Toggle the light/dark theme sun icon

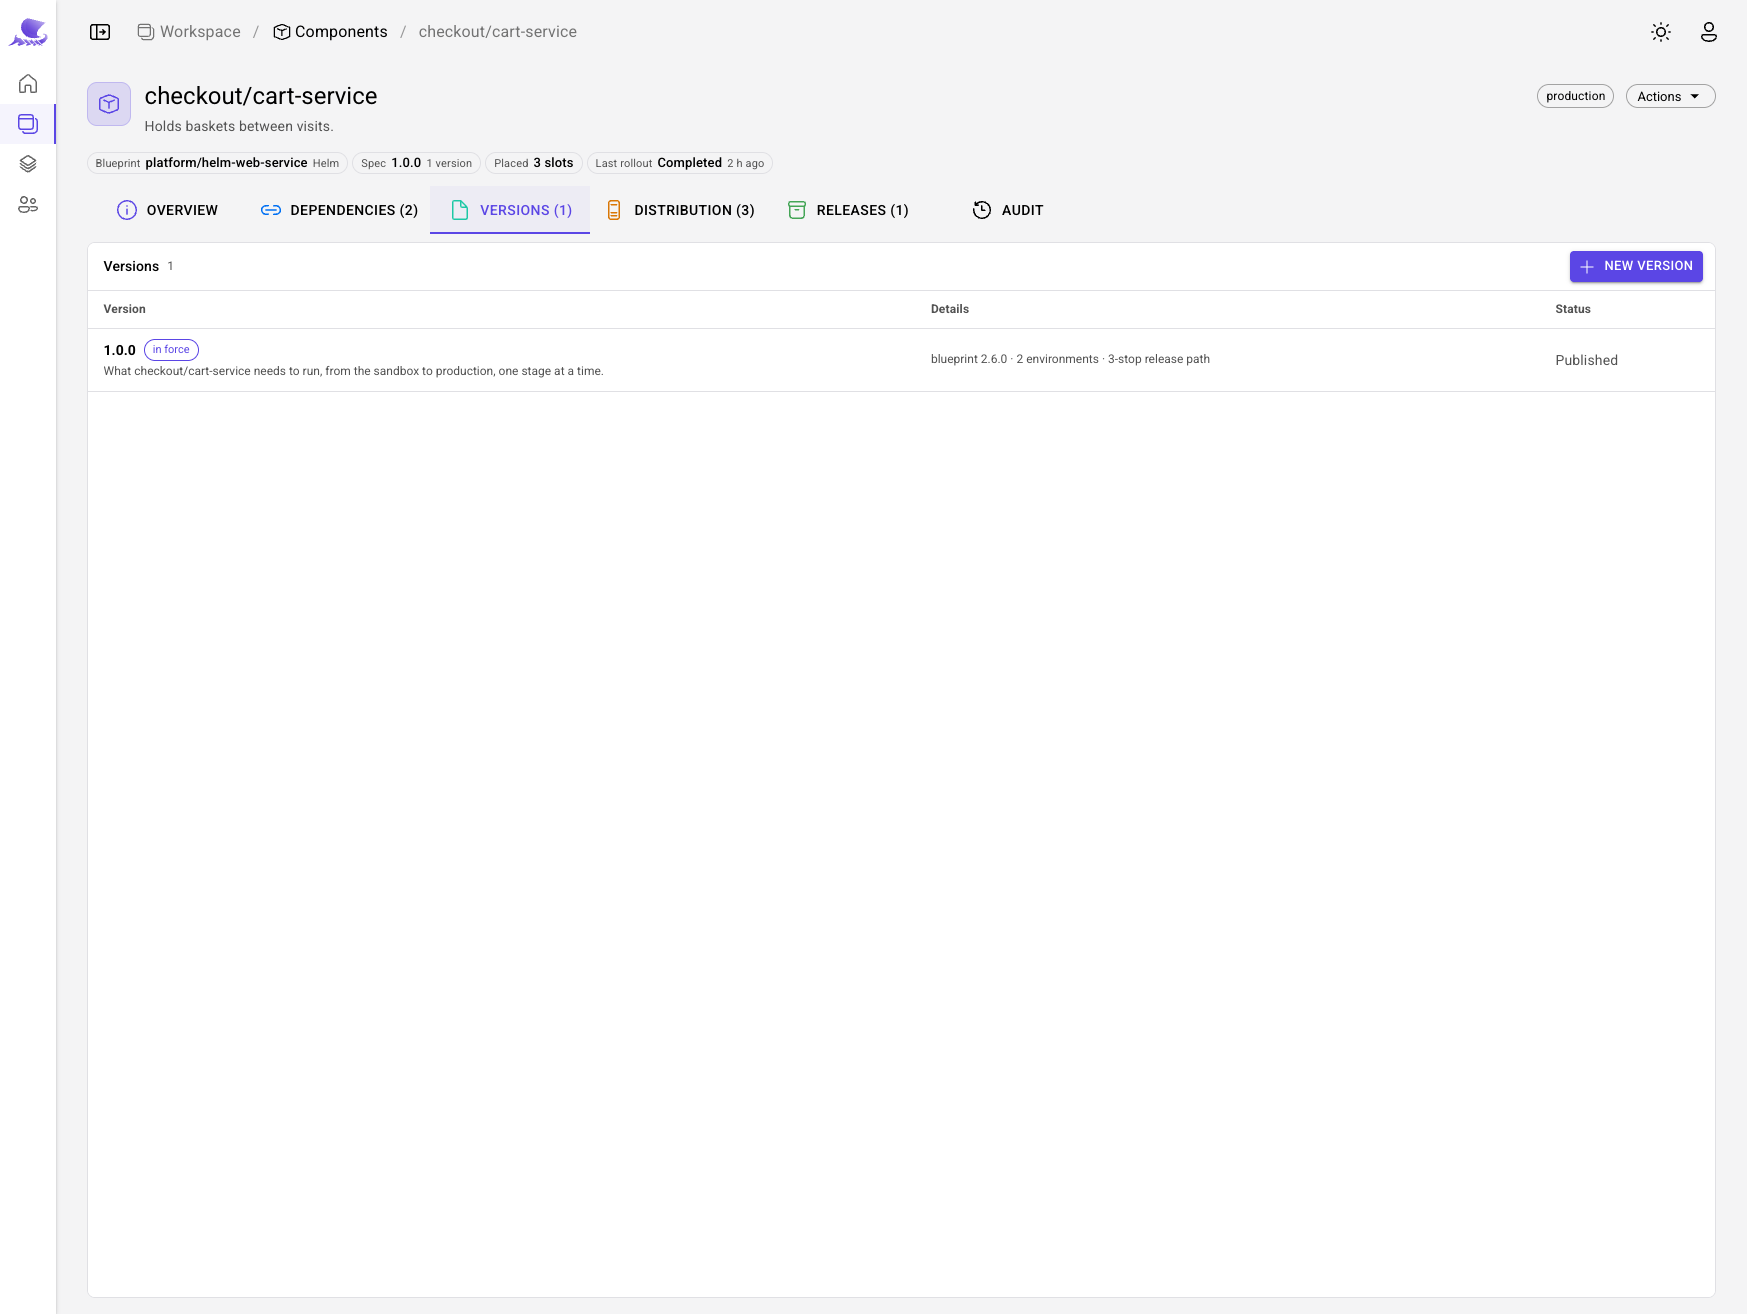[1661, 32]
